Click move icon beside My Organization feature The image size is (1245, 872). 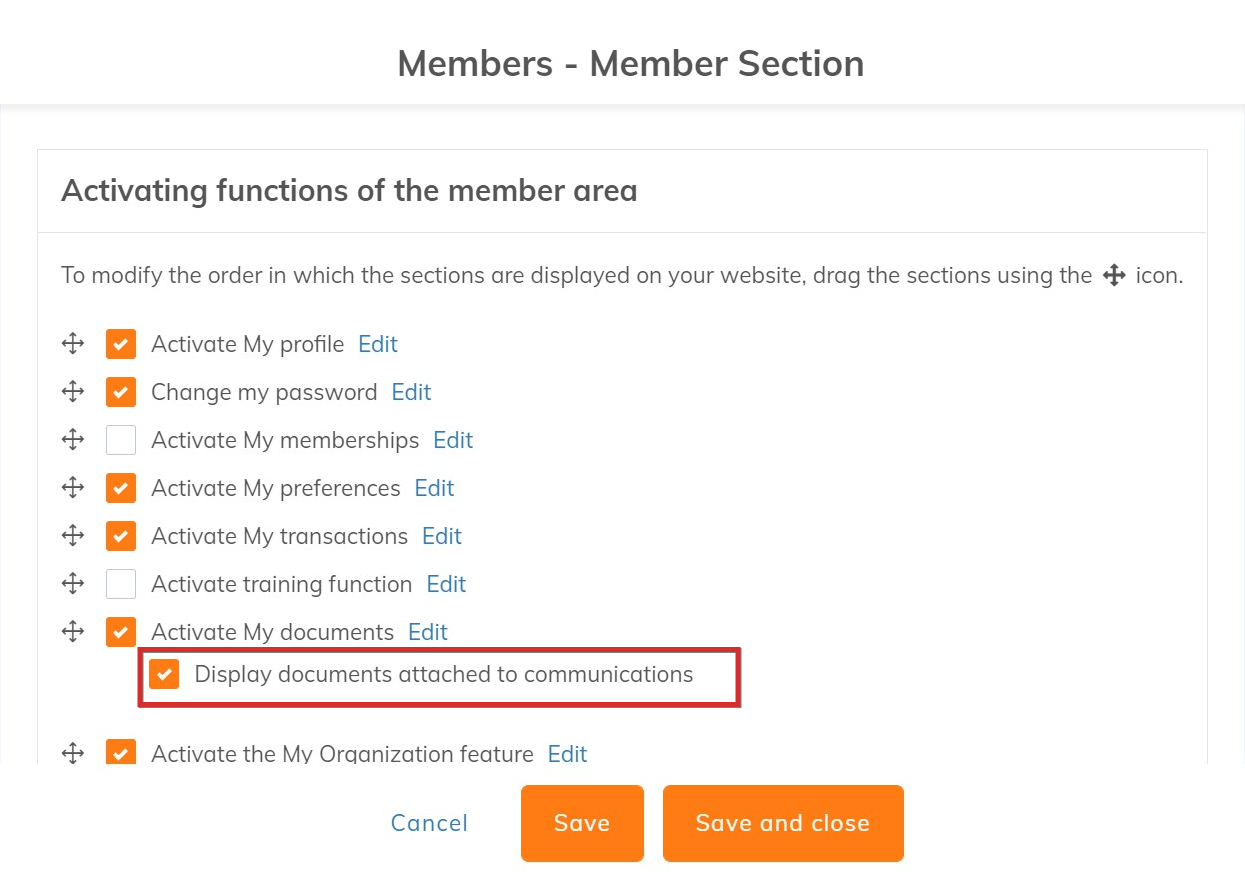click(x=73, y=753)
